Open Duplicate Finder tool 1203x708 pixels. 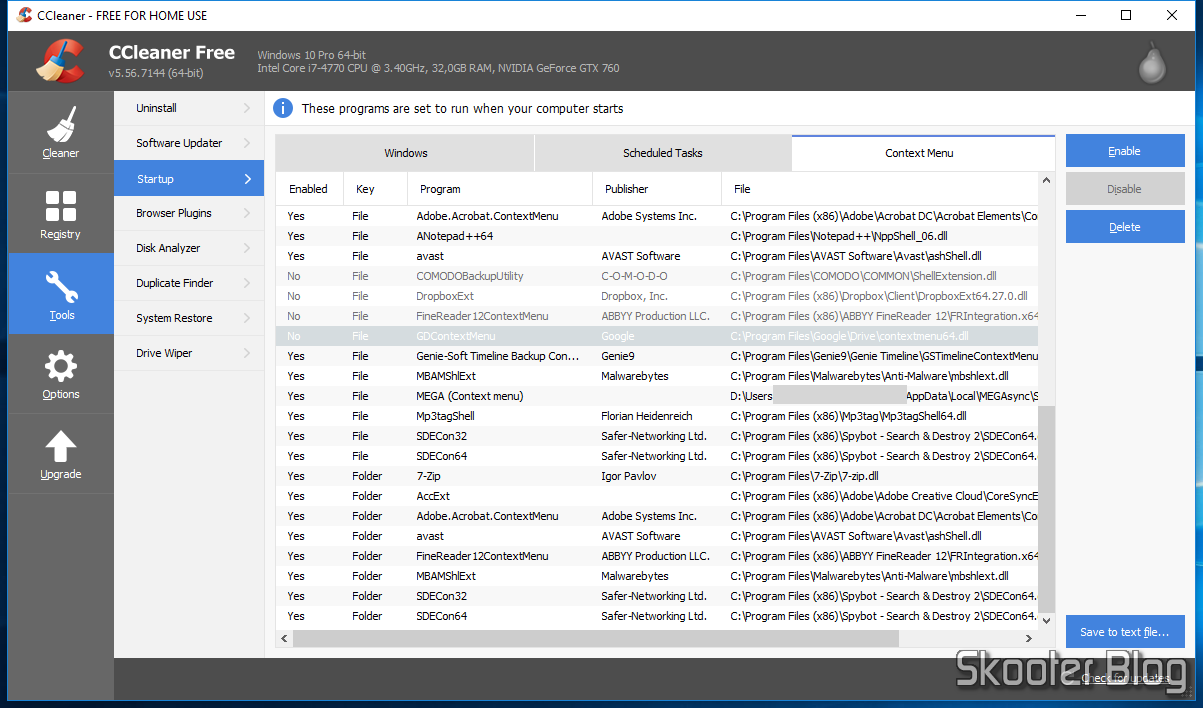(189, 283)
